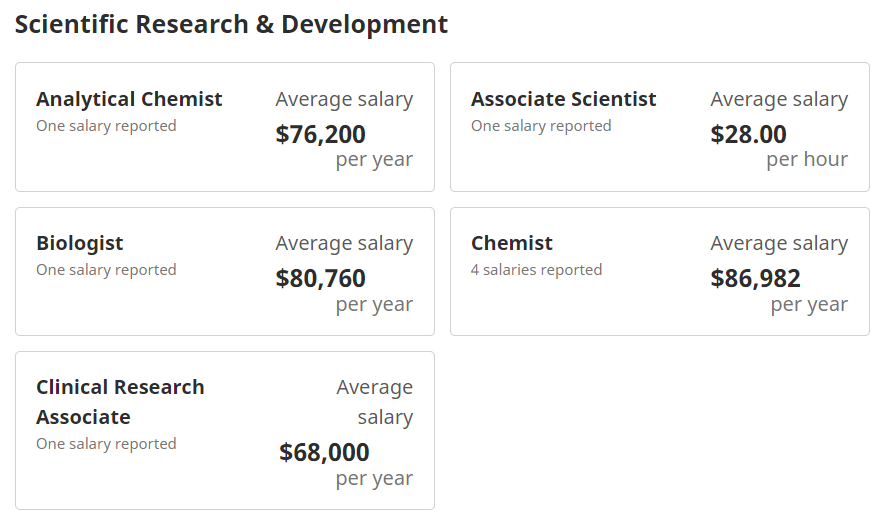Open the Associate Scientist job title
This screenshot has width=880, height=515.
[x=563, y=99]
